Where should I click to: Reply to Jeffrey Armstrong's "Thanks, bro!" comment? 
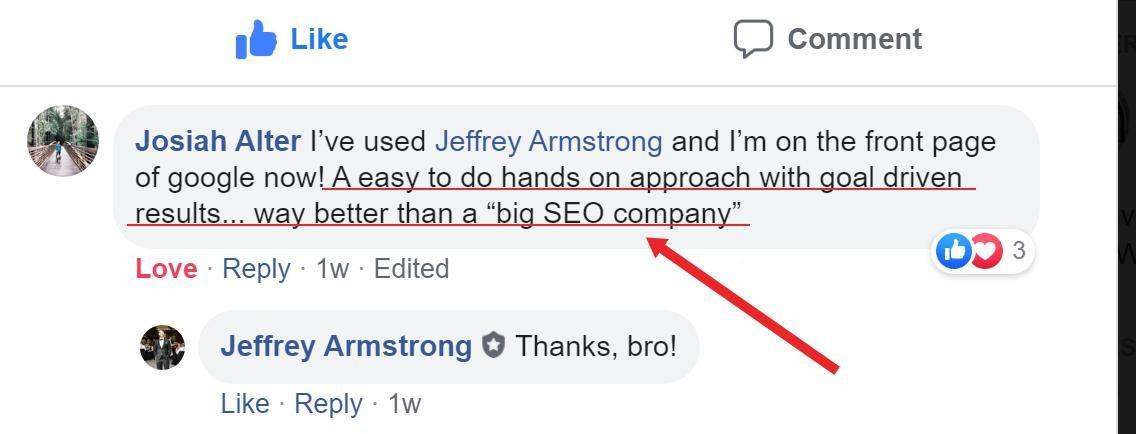pos(329,404)
